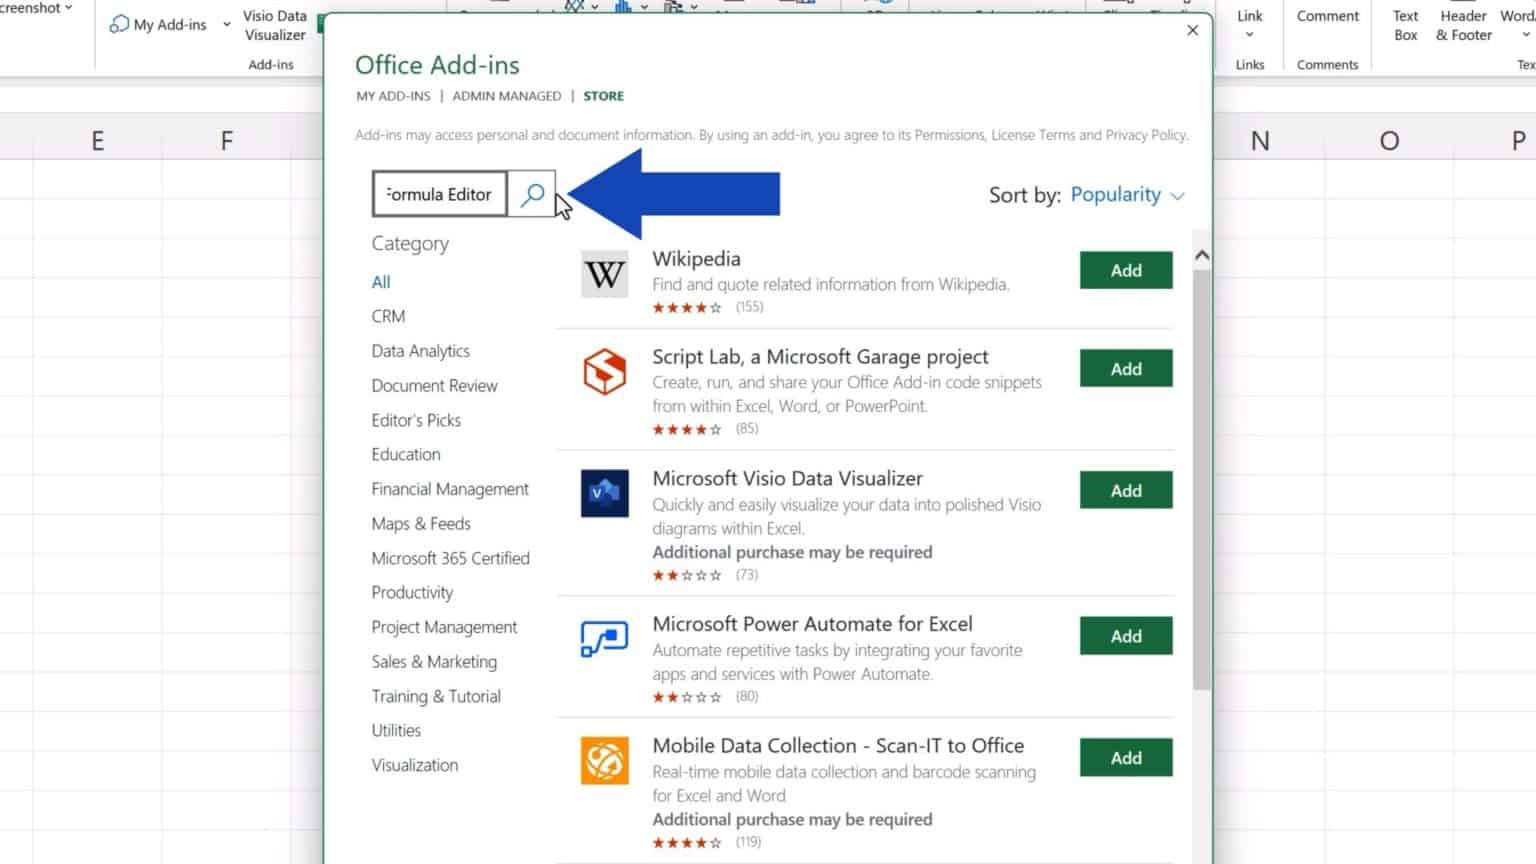Image resolution: width=1536 pixels, height=864 pixels.
Task: Switch to the MY ADD-INS tab
Action: tap(392, 95)
